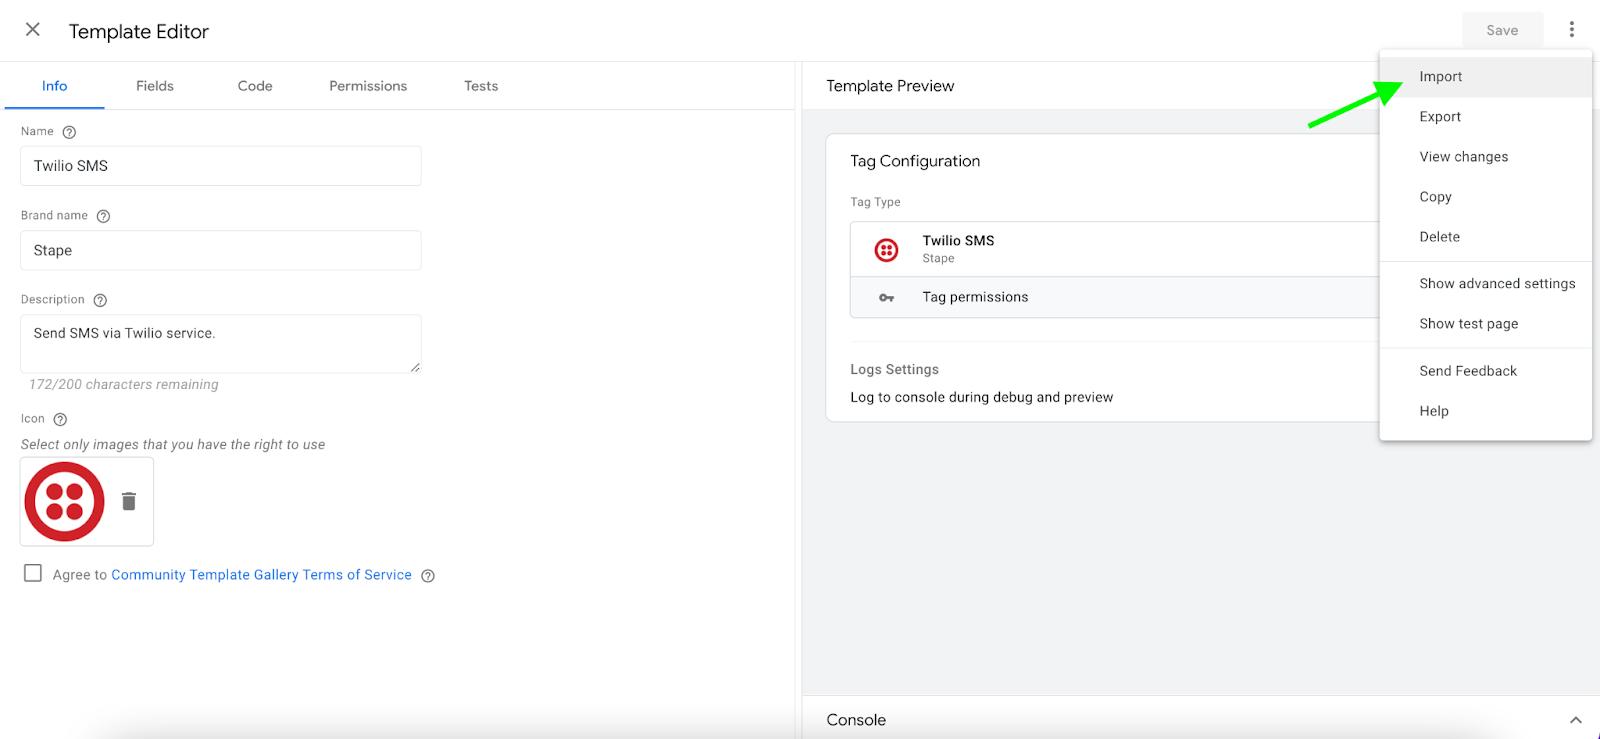Select Import from the menu
This screenshot has height=739, width=1600.
1486,77
